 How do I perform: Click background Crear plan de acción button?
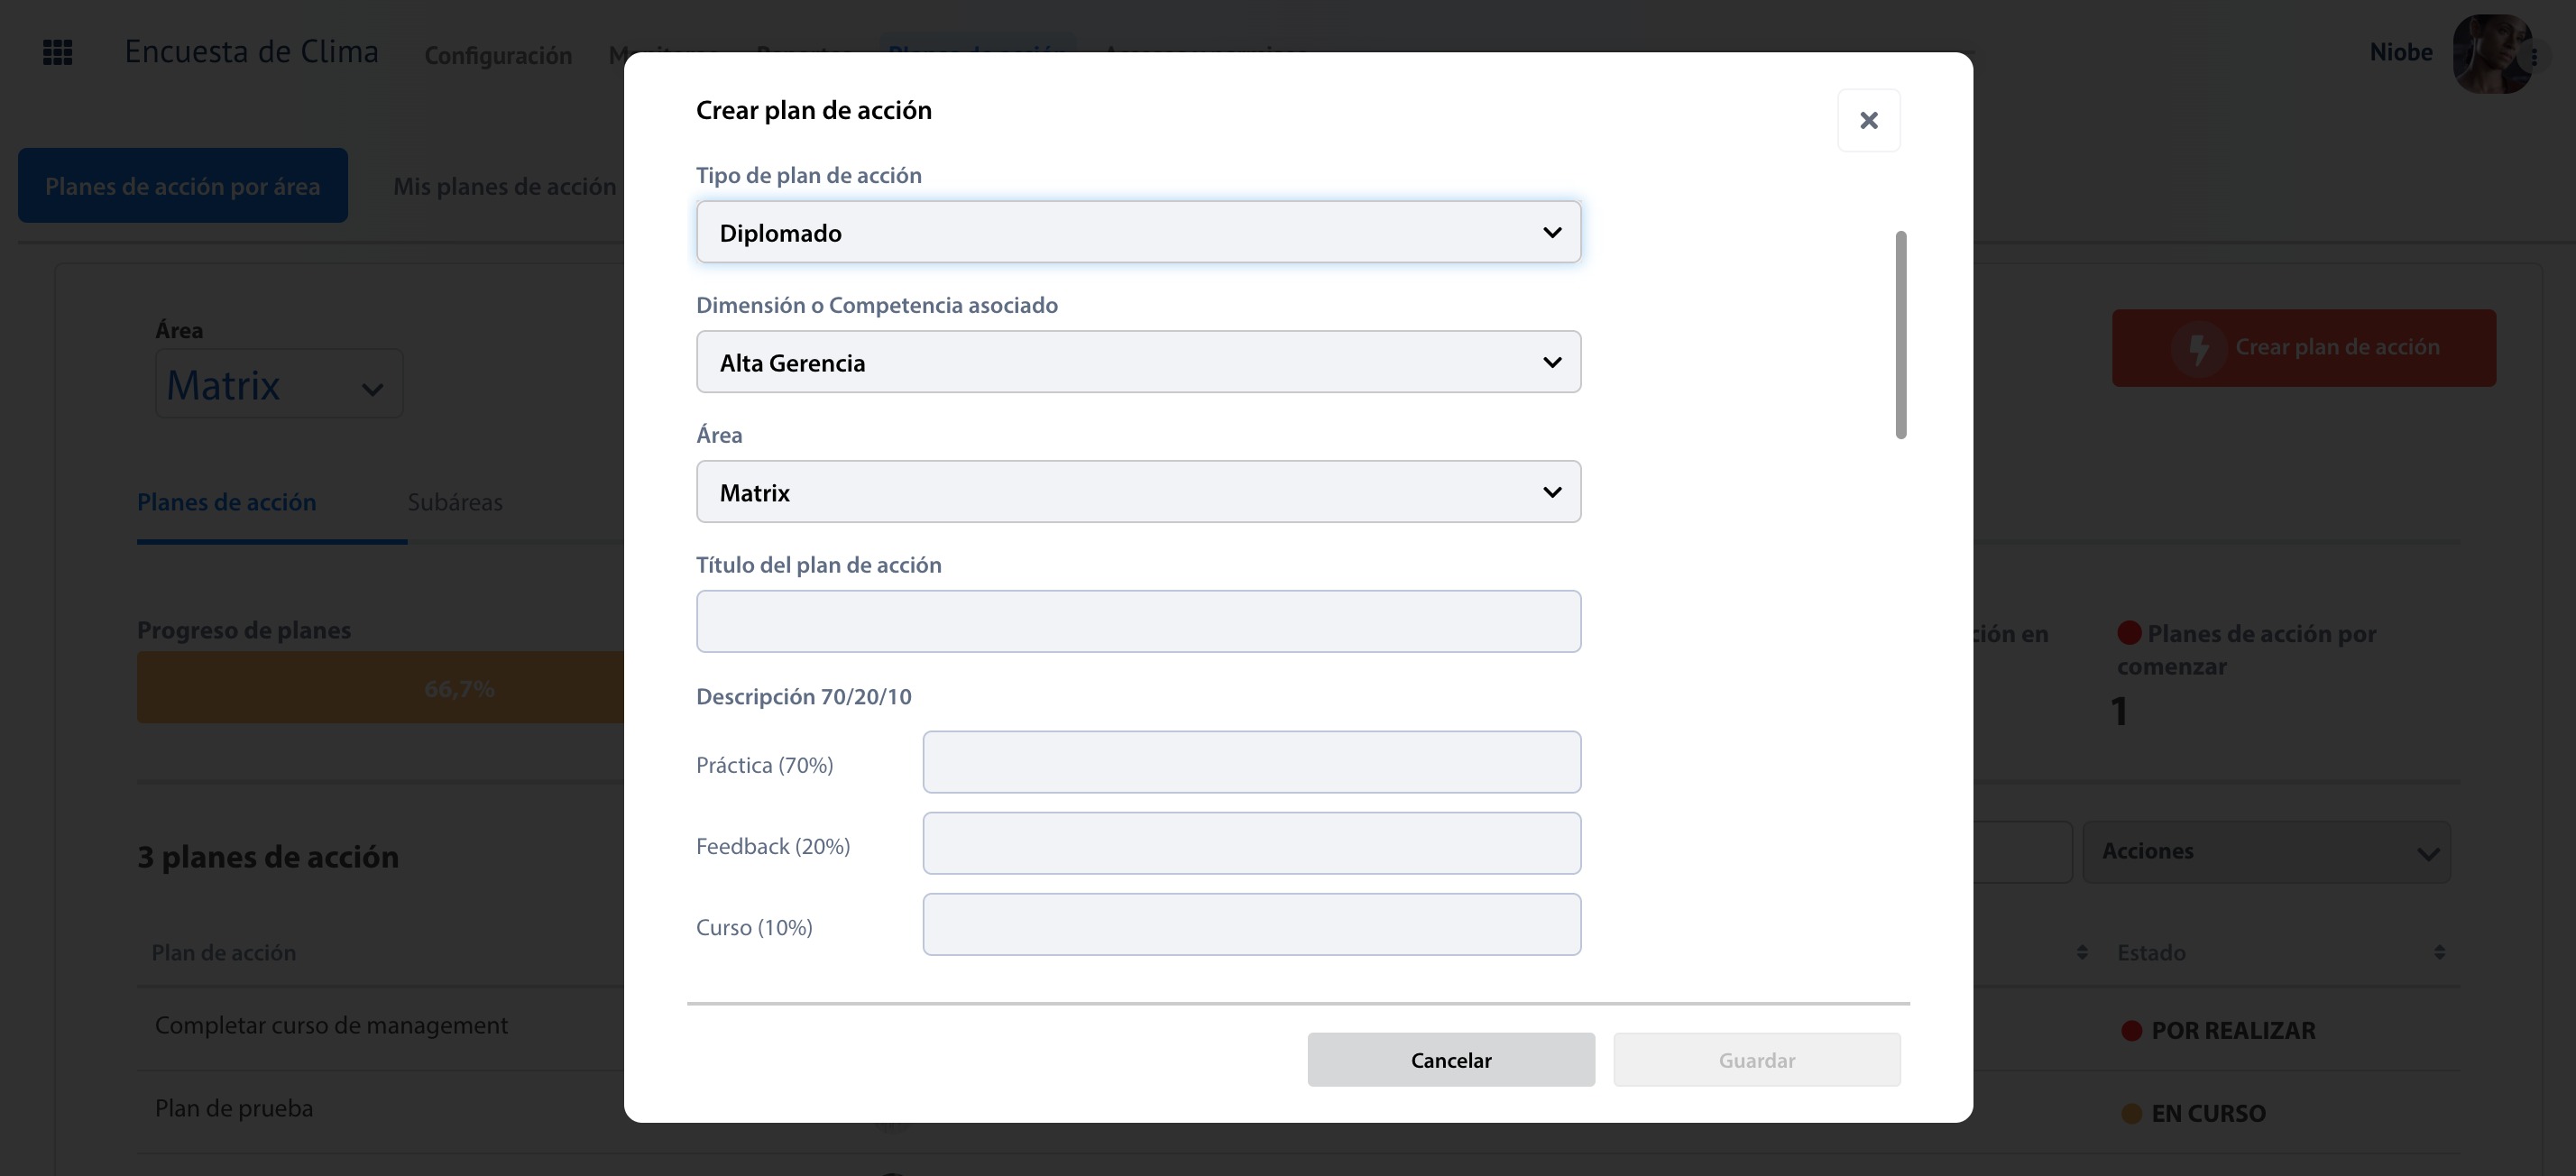click(2303, 348)
